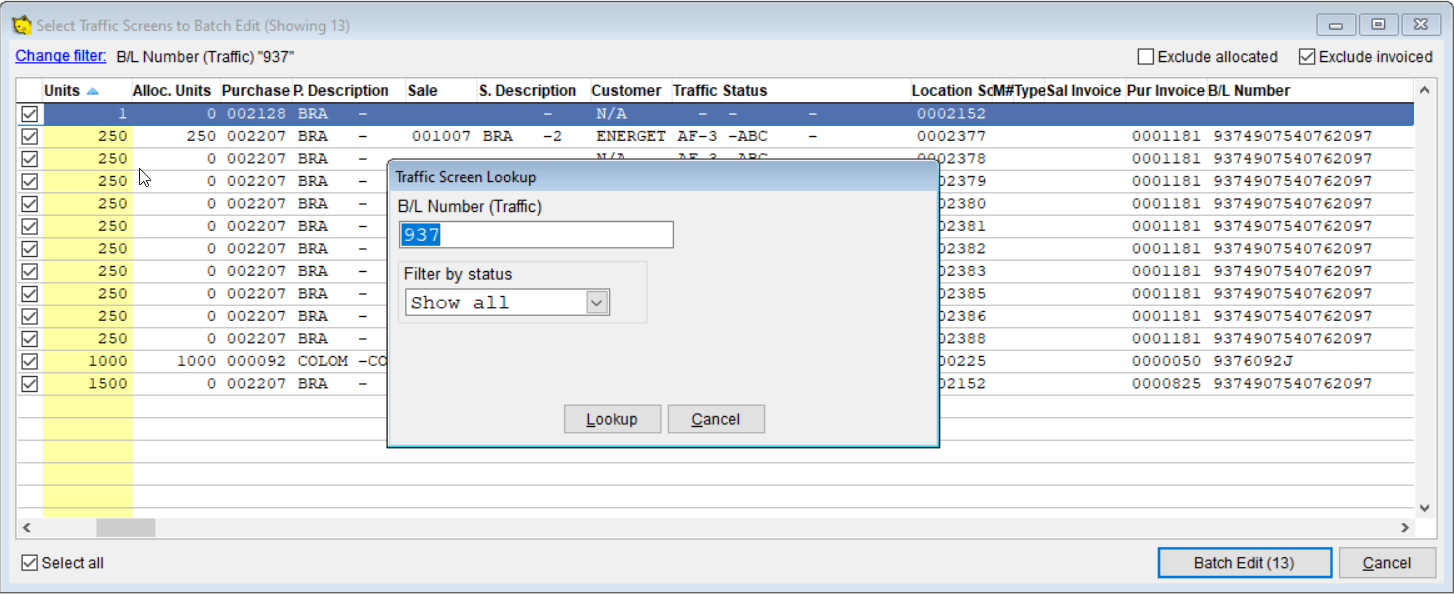
Task: Click the location 0002377 cell
Action: pyautogui.click(x=951, y=136)
